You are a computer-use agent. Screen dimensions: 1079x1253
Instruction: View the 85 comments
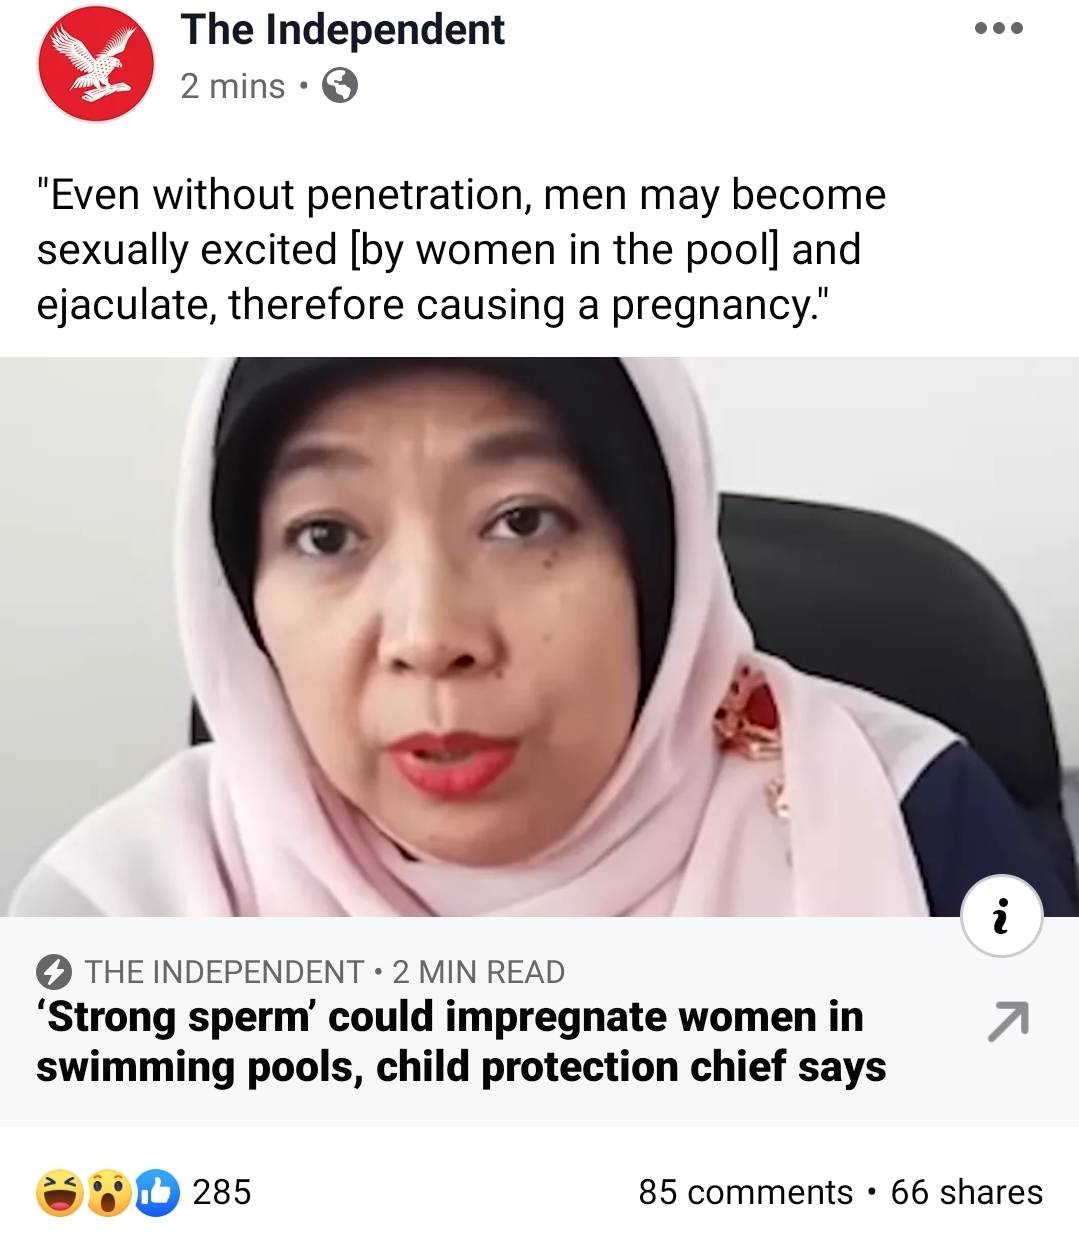745,1192
